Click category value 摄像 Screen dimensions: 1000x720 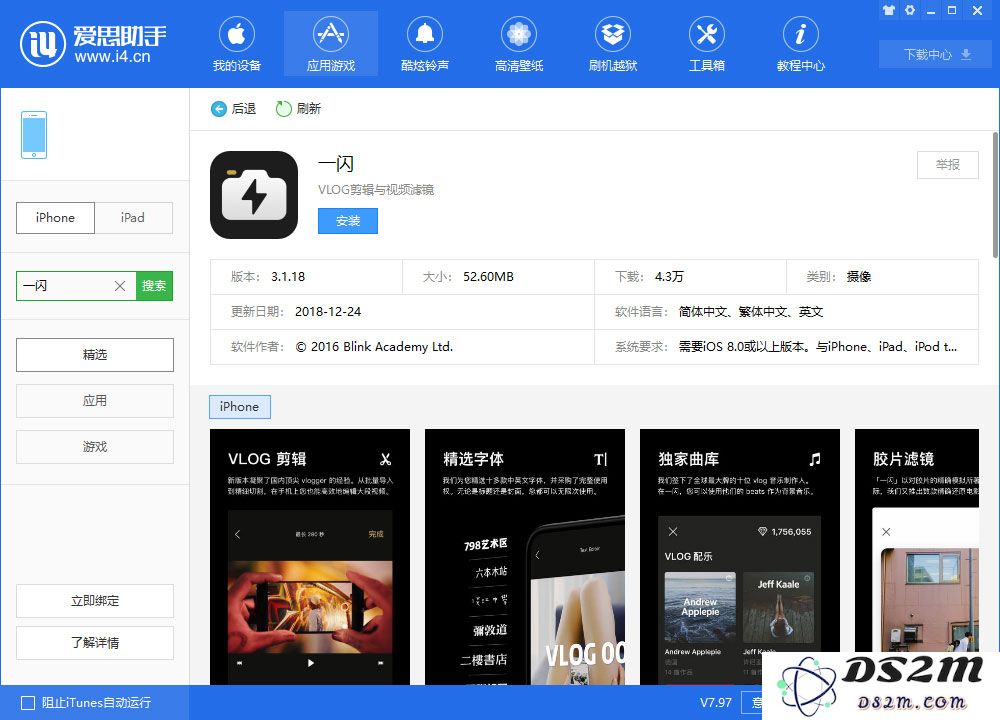pyautogui.click(x=859, y=277)
